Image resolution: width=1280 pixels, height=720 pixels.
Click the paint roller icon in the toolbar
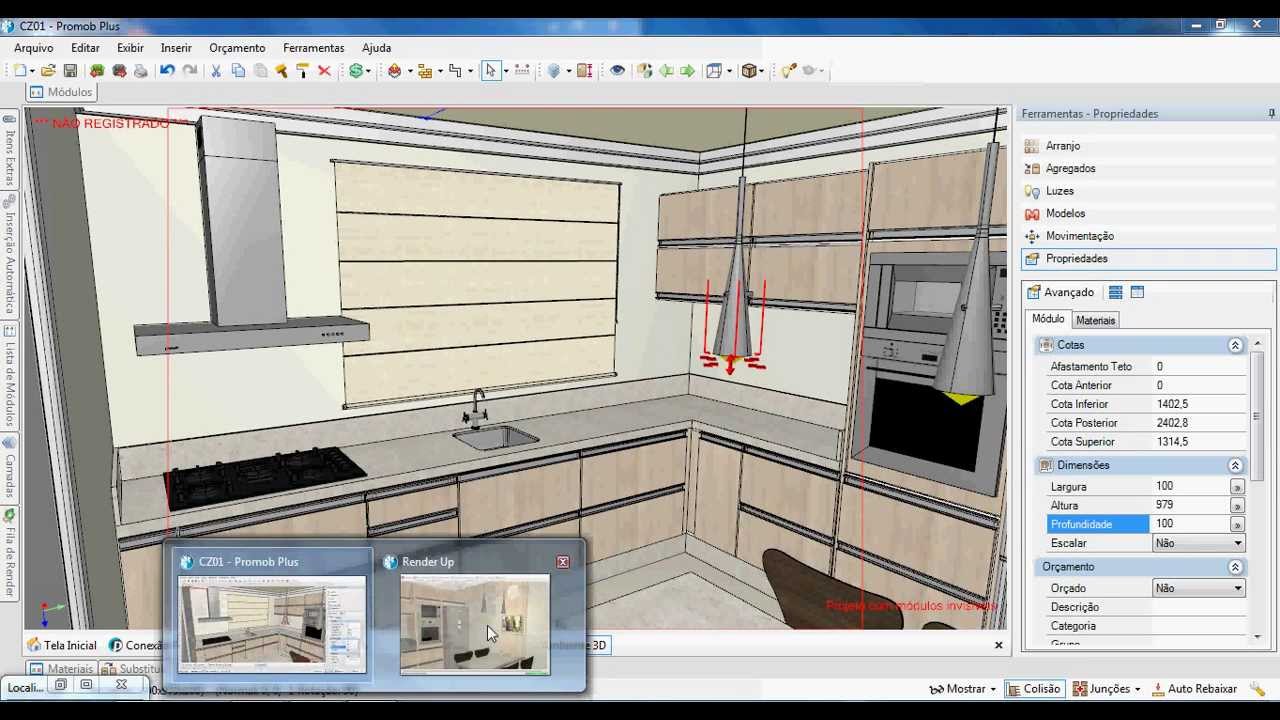coord(302,70)
